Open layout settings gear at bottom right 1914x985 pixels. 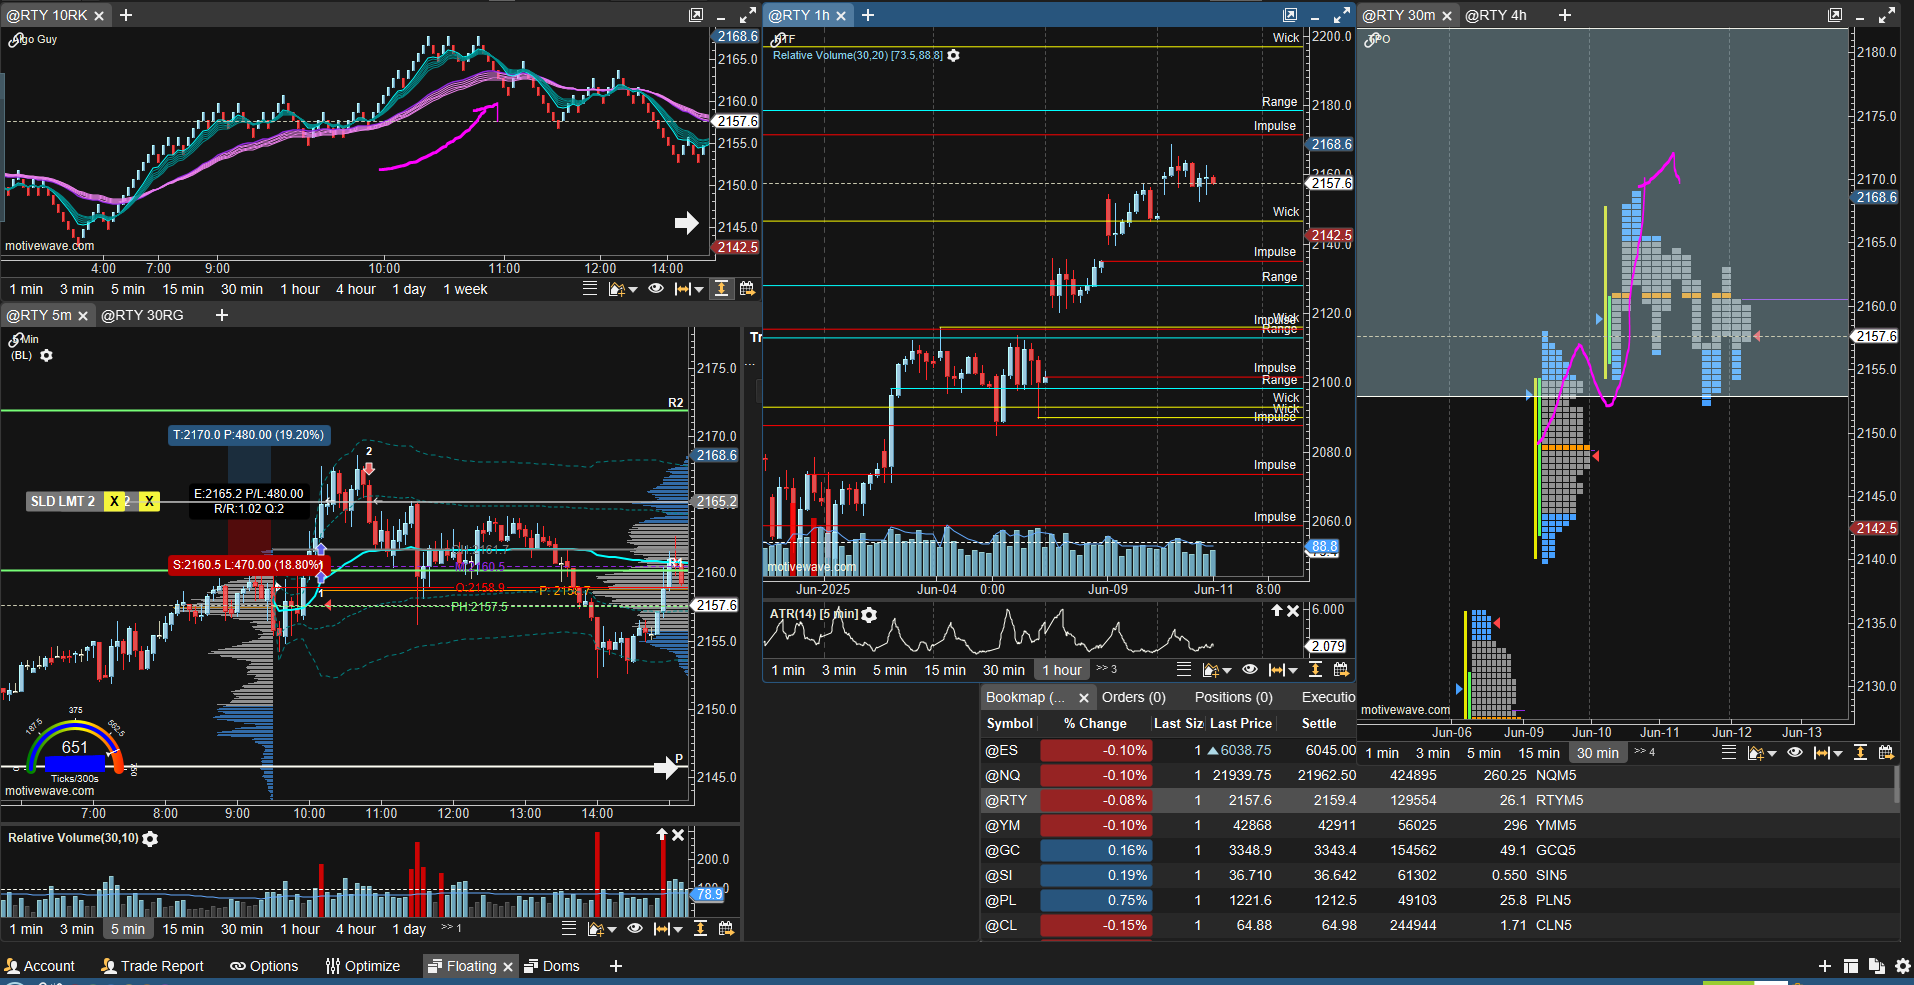pos(1902,966)
